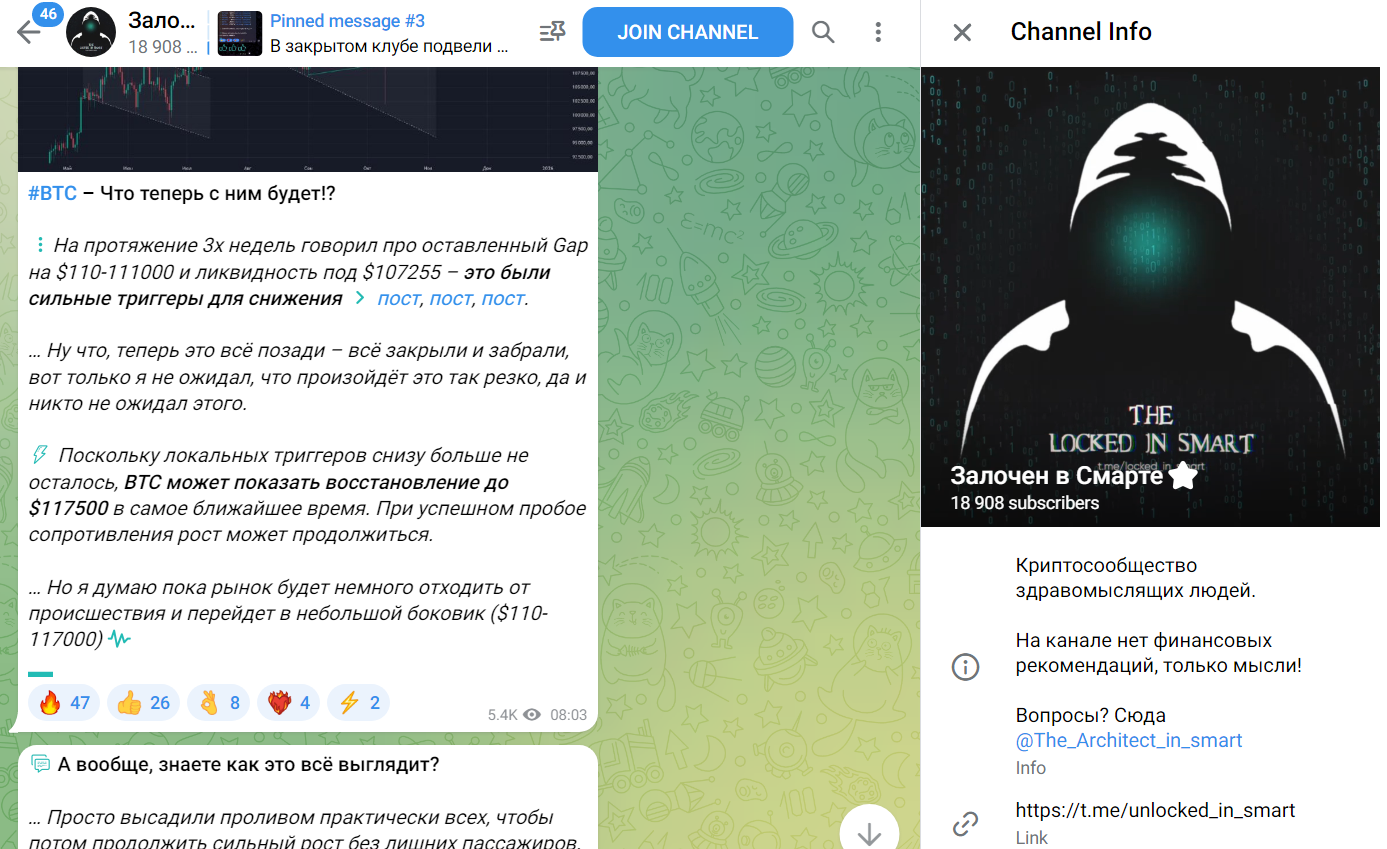Toggle the thumbs up reaction with 26
Screen dimensions: 1387x849
(x=143, y=703)
